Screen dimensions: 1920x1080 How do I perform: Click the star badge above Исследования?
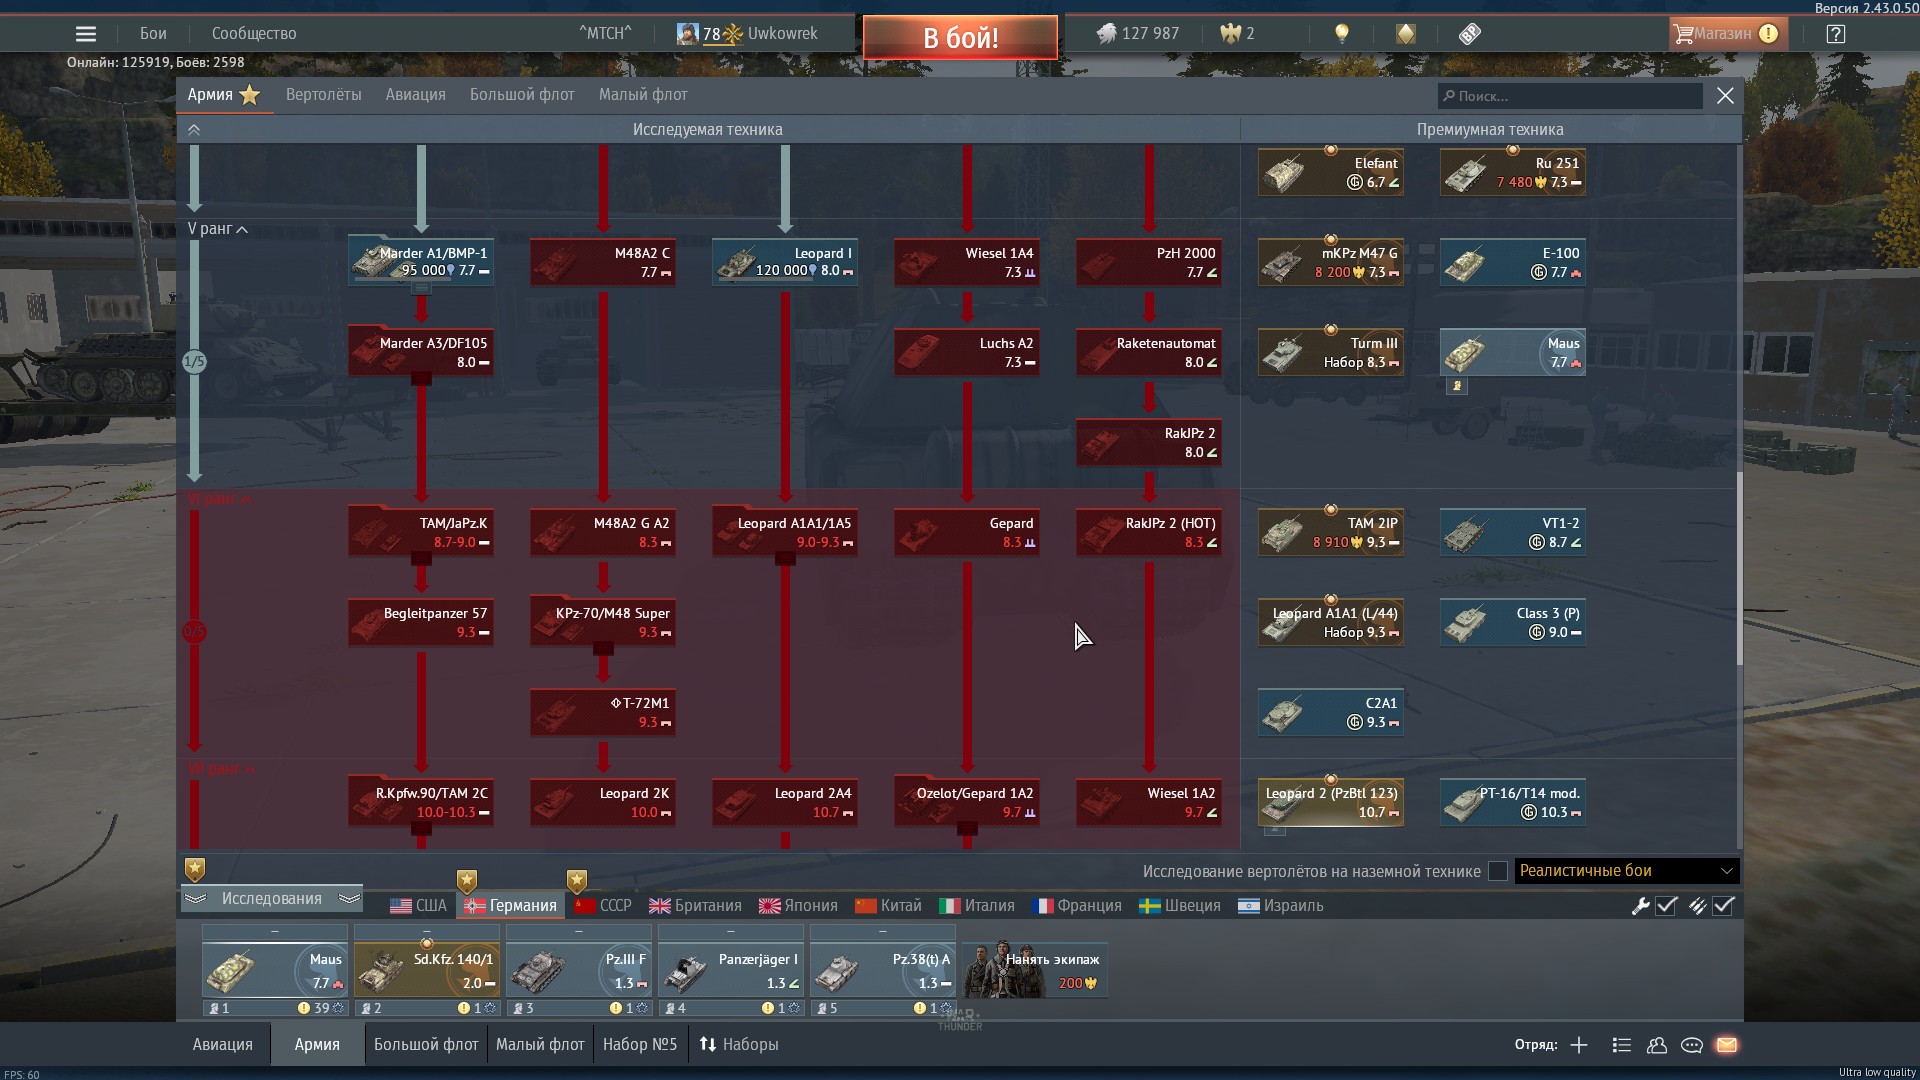(195, 869)
